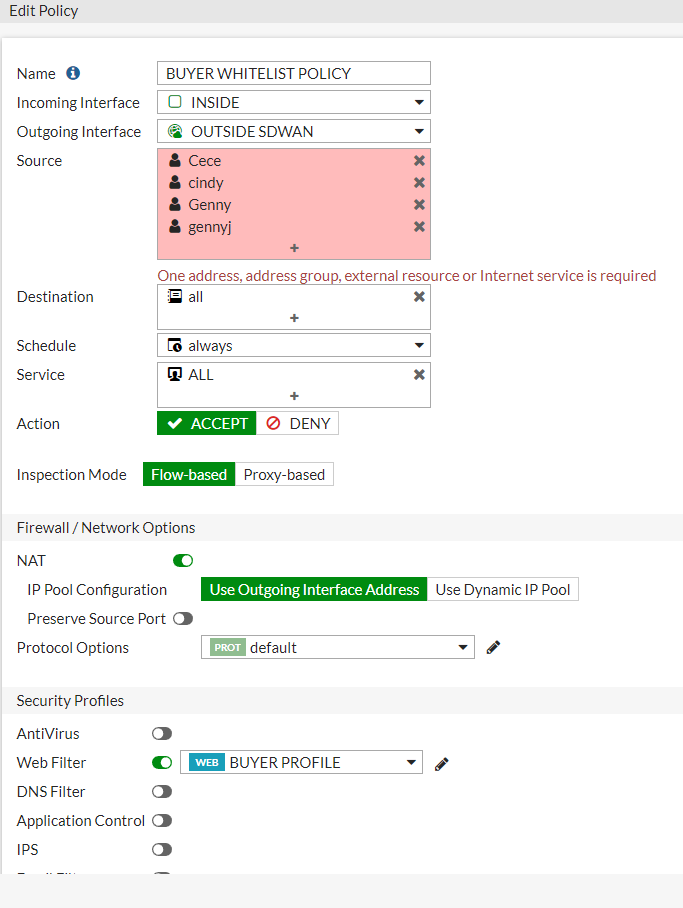683x908 pixels.
Task: Edit the Protocol Options pencil icon
Action: (493, 648)
